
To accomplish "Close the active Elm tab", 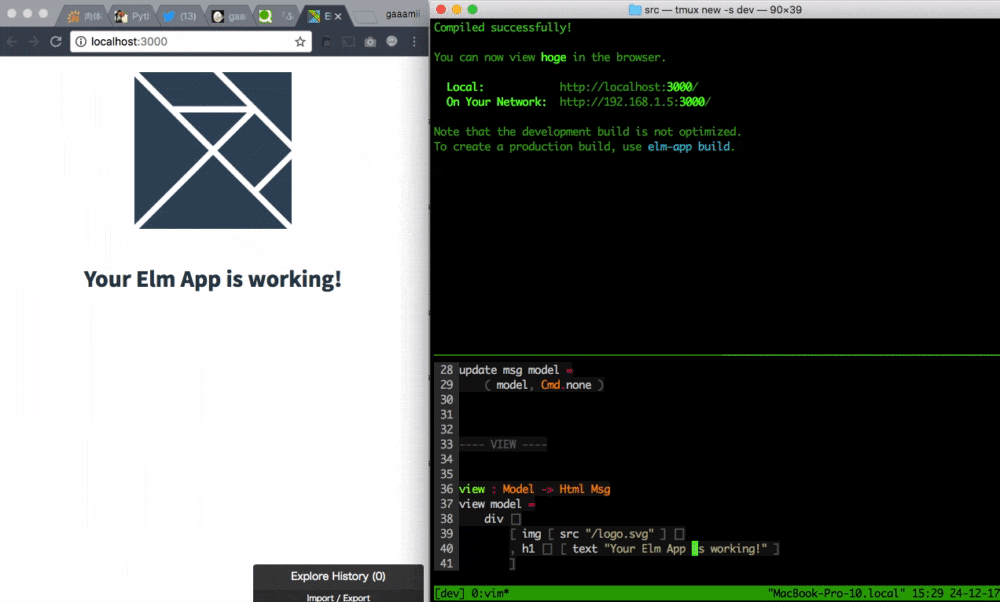I will pos(338,17).
